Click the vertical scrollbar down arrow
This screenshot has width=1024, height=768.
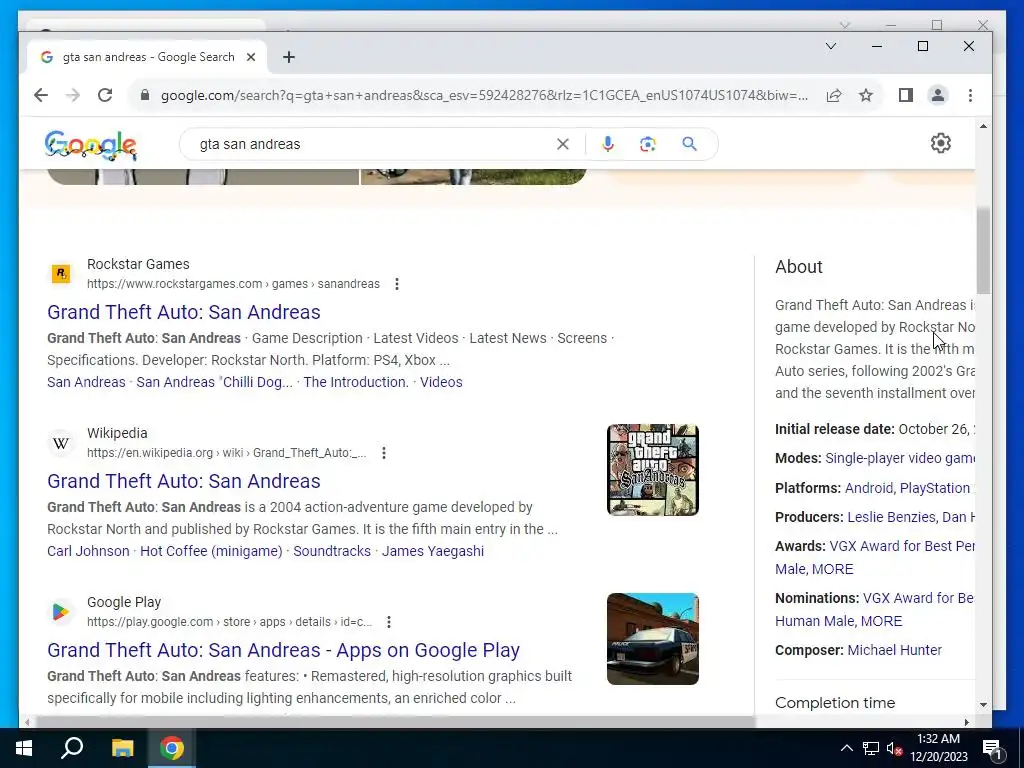[983, 705]
